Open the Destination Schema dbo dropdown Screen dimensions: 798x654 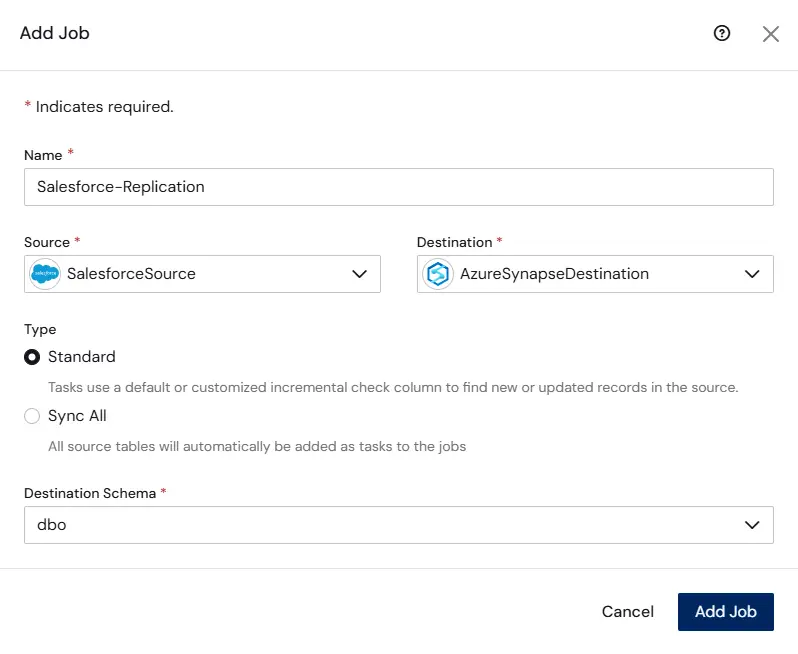(x=399, y=525)
